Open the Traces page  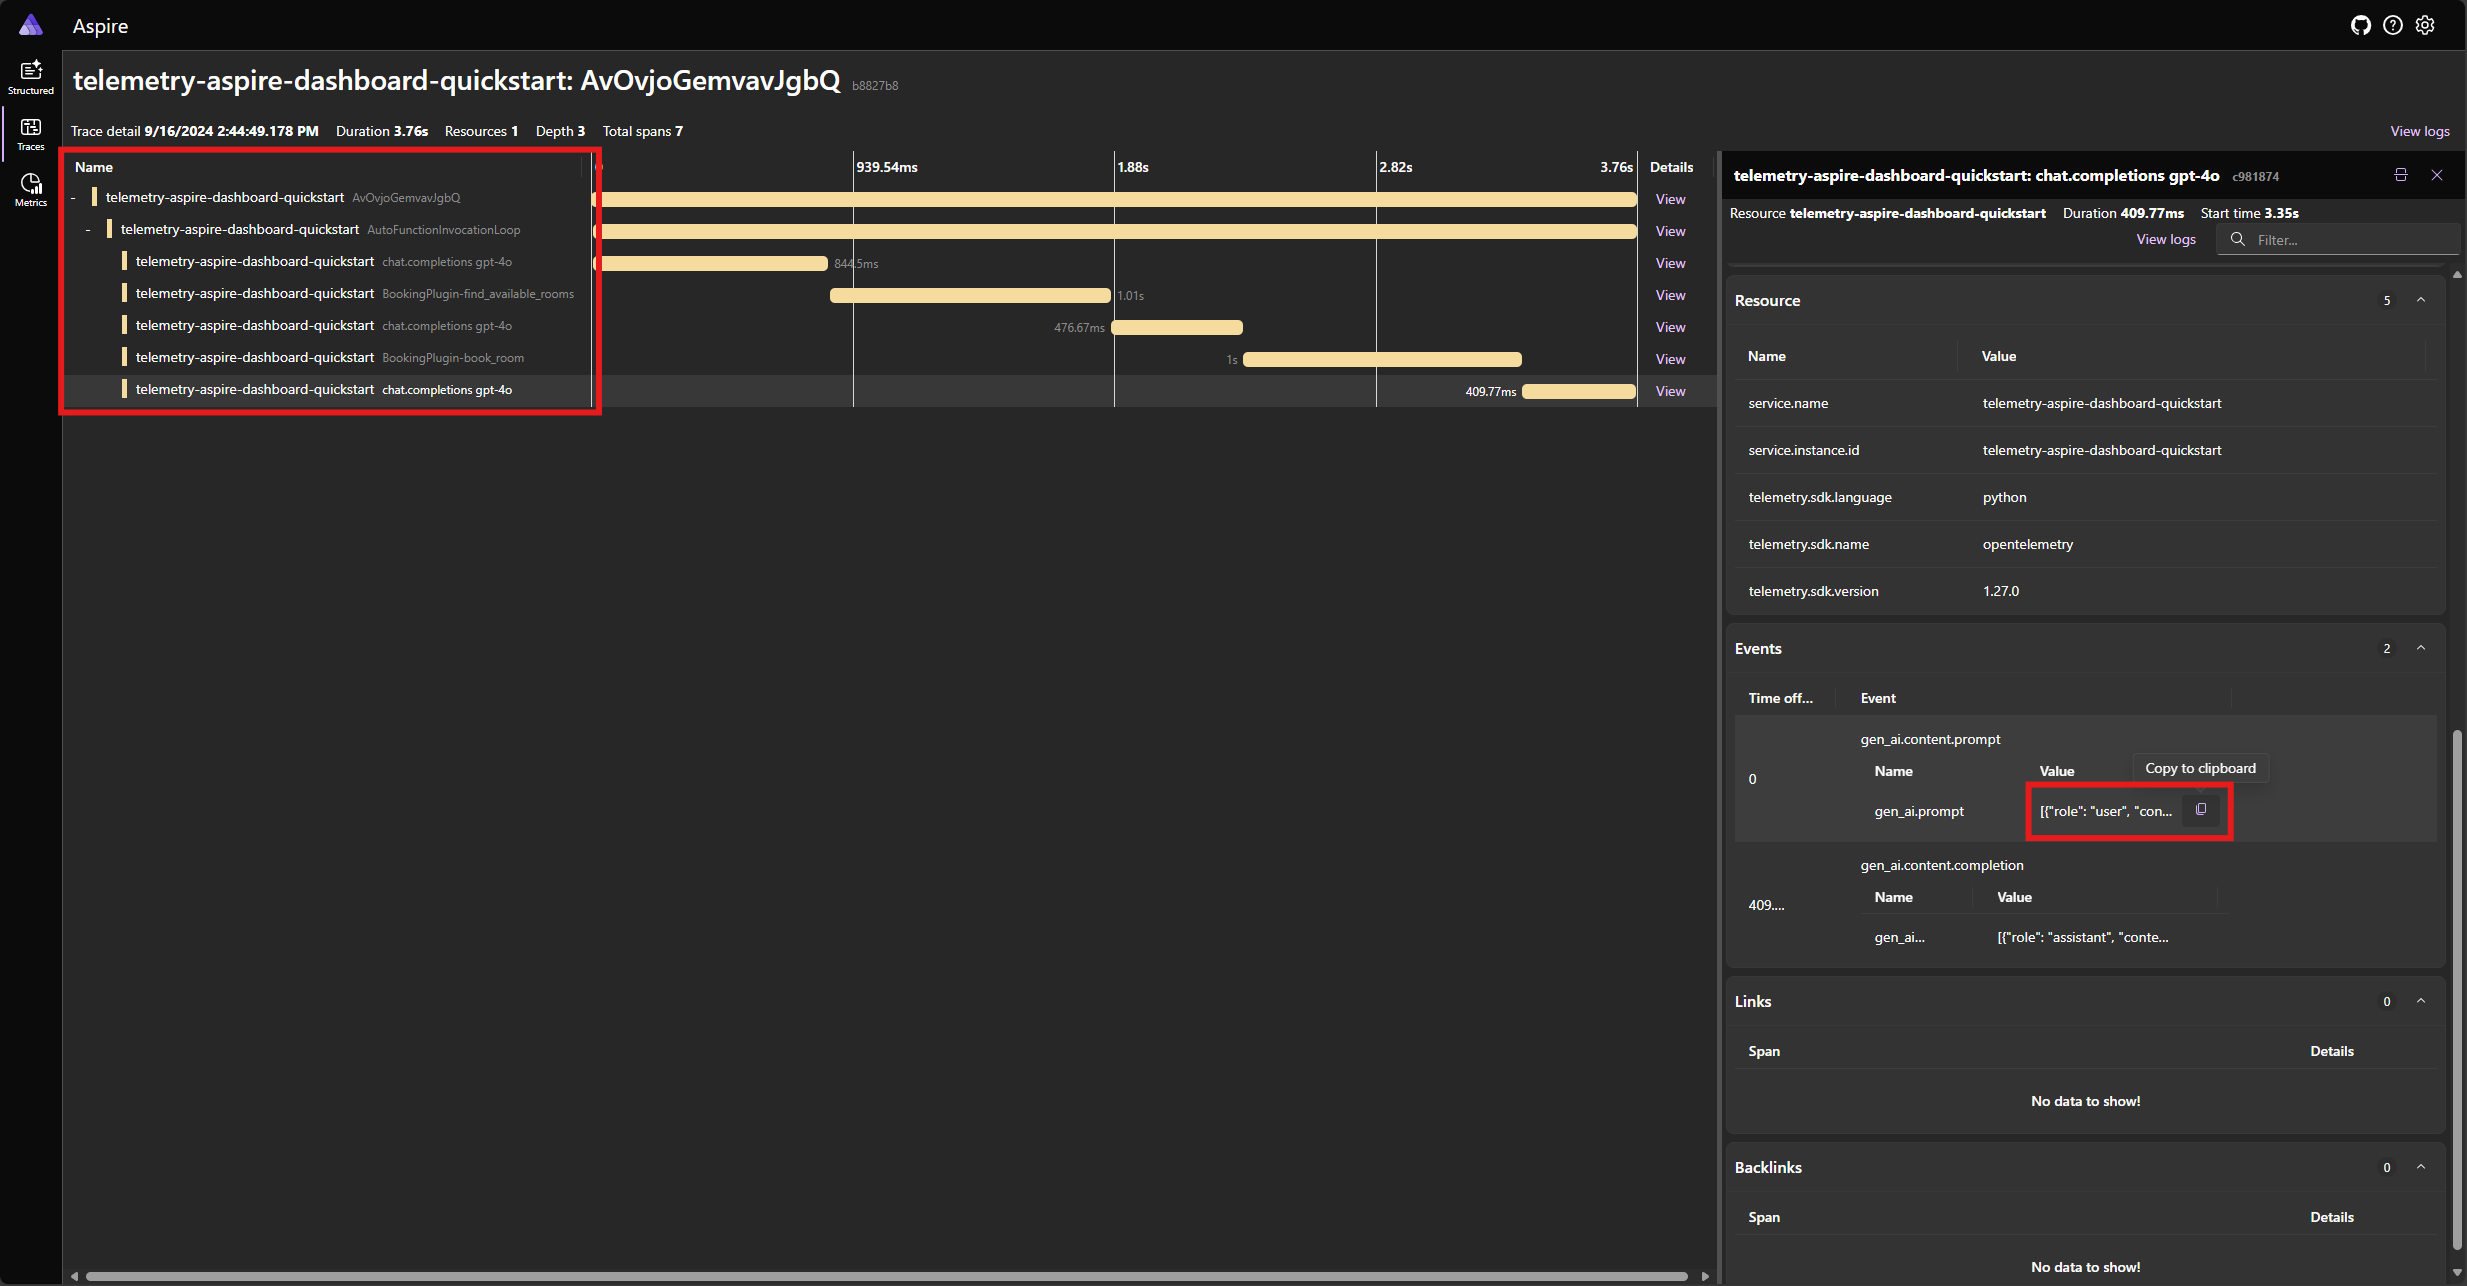click(x=31, y=133)
